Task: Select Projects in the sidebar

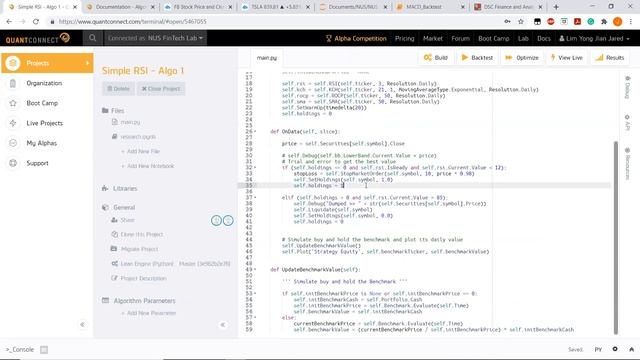Action: tap(47, 63)
